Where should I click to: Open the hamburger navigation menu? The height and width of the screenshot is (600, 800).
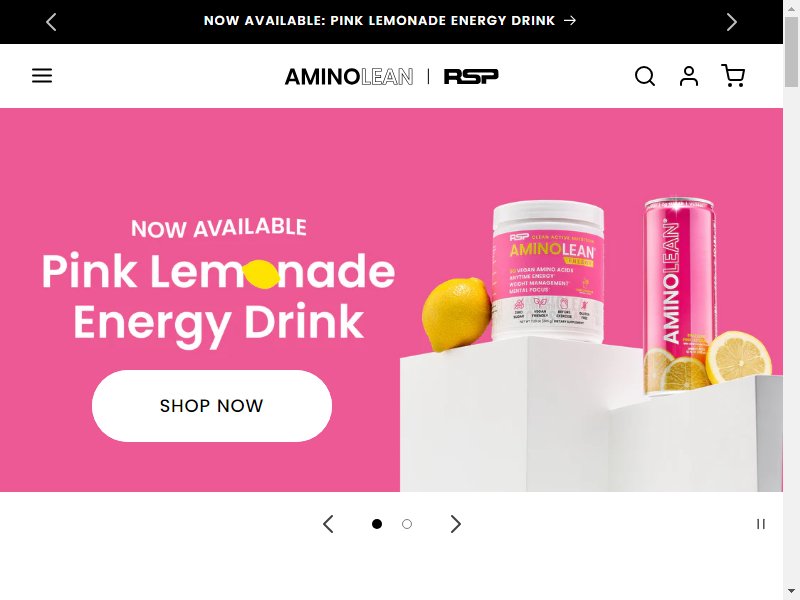42,76
